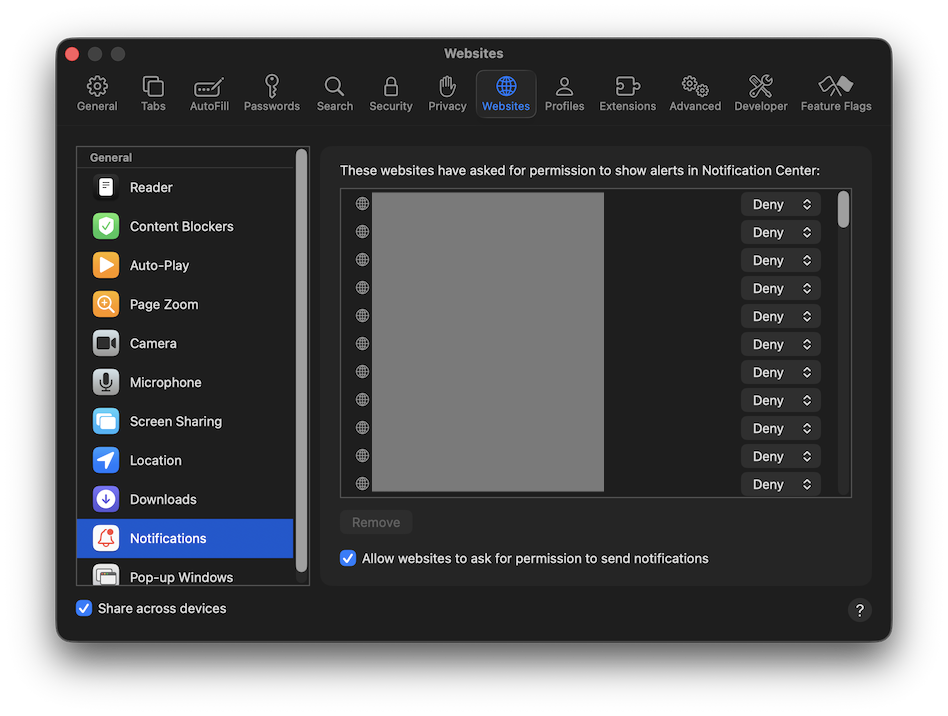Image resolution: width=948 pixels, height=716 pixels.
Task: Select Screen Sharing in the sidebar
Action: (x=185, y=421)
